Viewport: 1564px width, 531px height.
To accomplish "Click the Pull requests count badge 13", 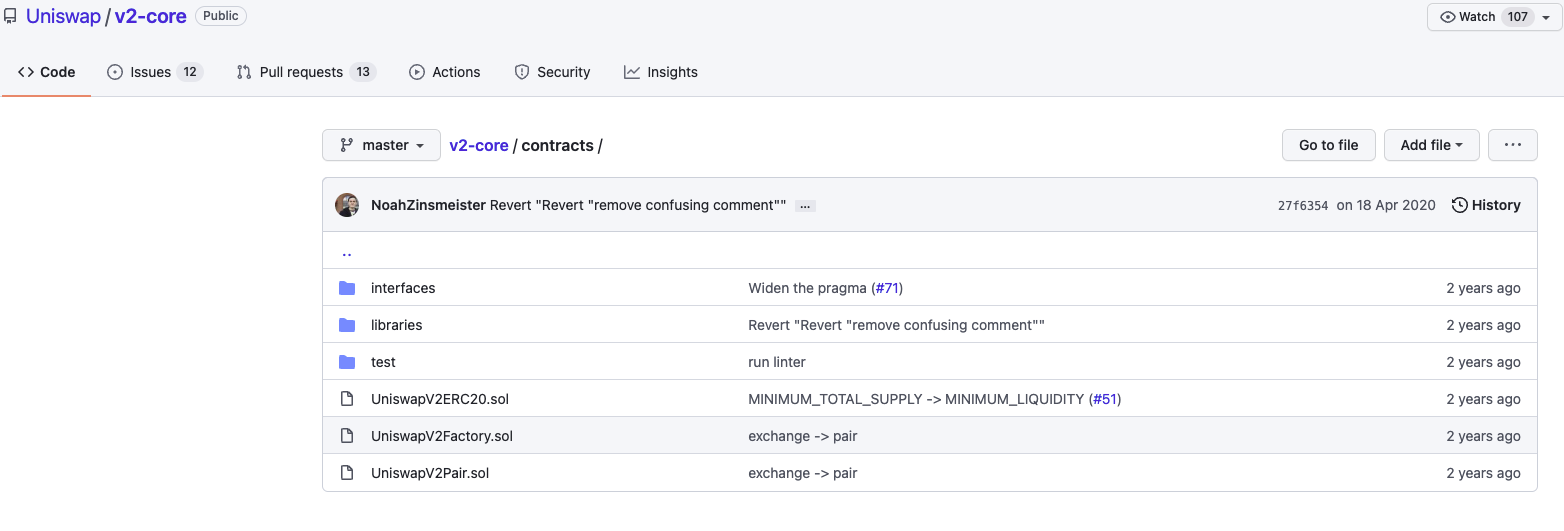I will (x=363, y=72).
